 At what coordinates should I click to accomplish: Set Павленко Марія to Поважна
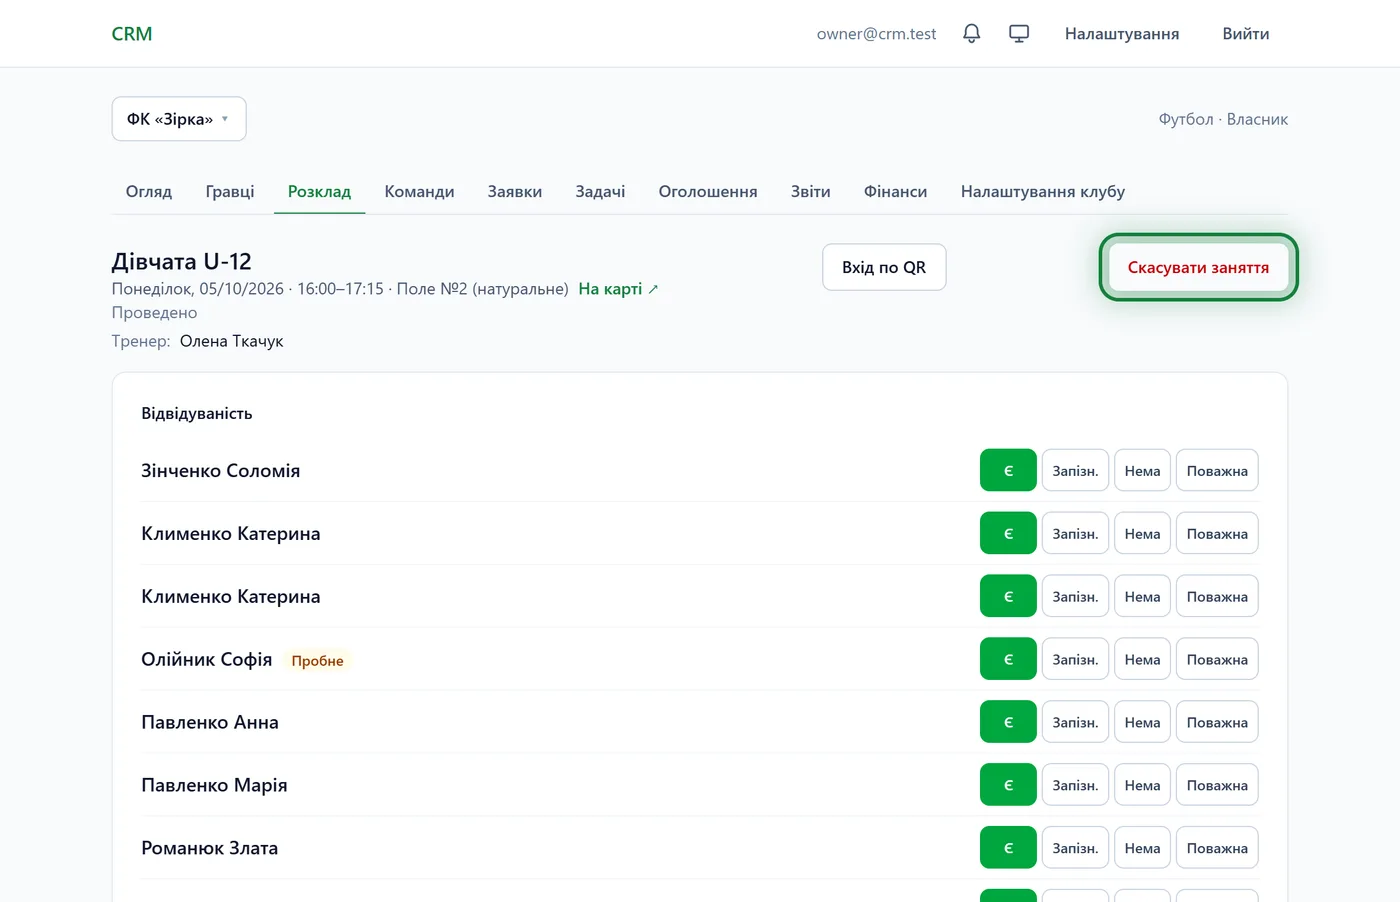pos(1217,785)
